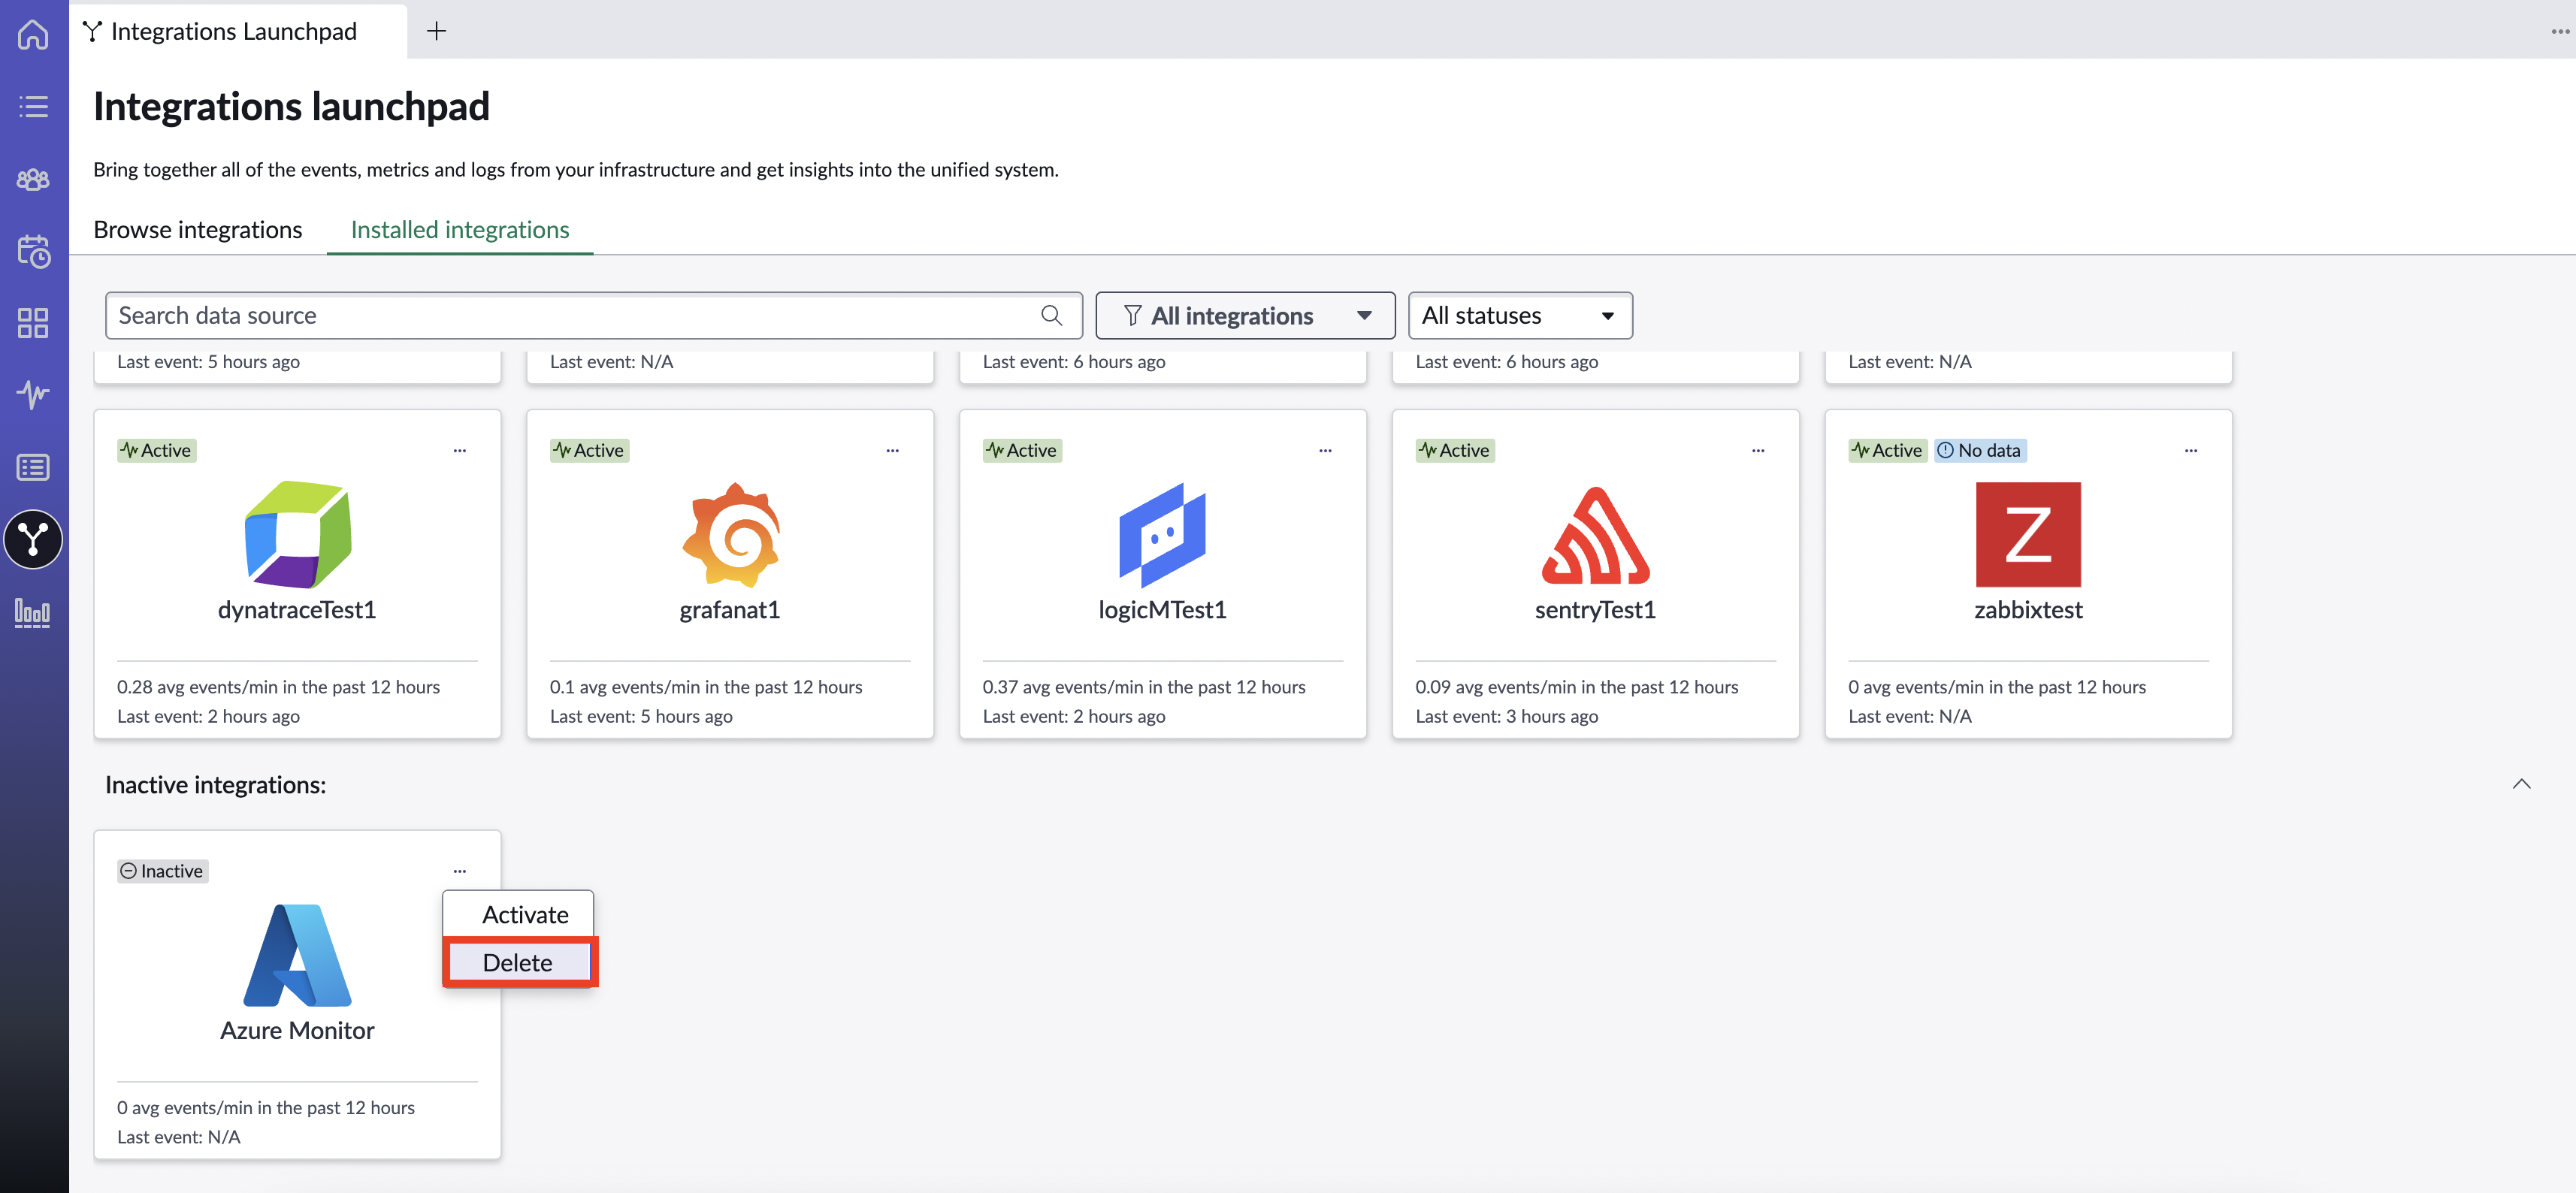Add a new tab with plus icon
The width and height of the screenshot is (2576, 1193).
pyautogui.click(x=436, y=31)
